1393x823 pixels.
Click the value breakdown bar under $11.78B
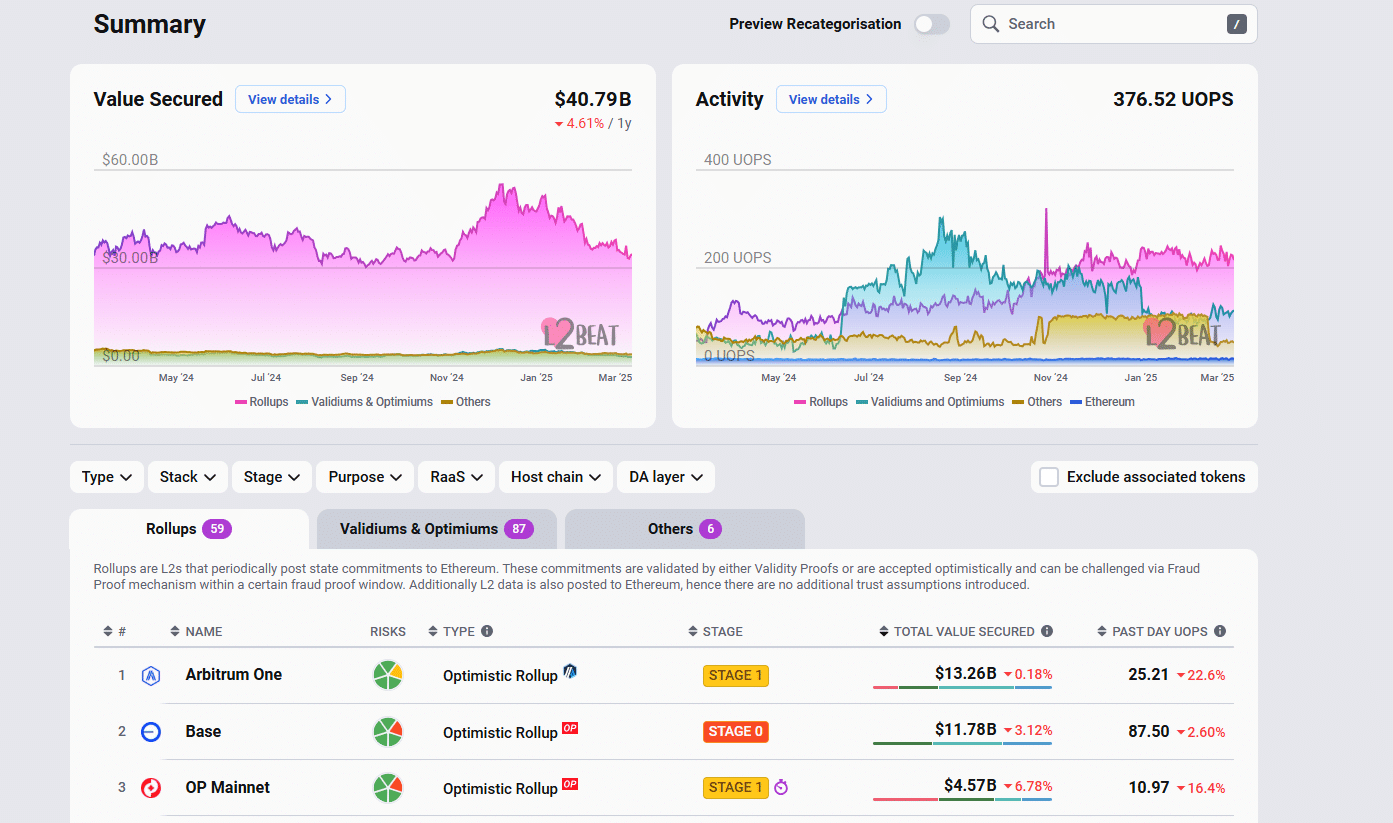[x=962, y=744]
